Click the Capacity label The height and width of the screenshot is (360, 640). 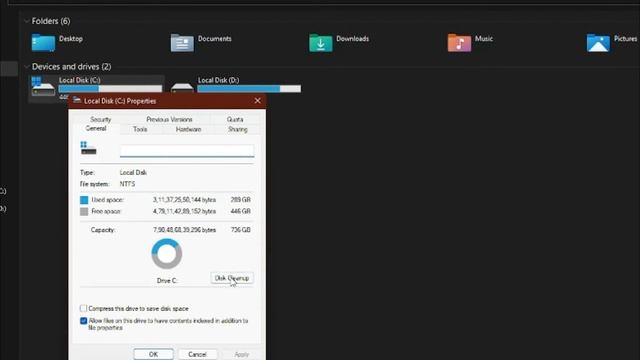click(x=103, y=230)
